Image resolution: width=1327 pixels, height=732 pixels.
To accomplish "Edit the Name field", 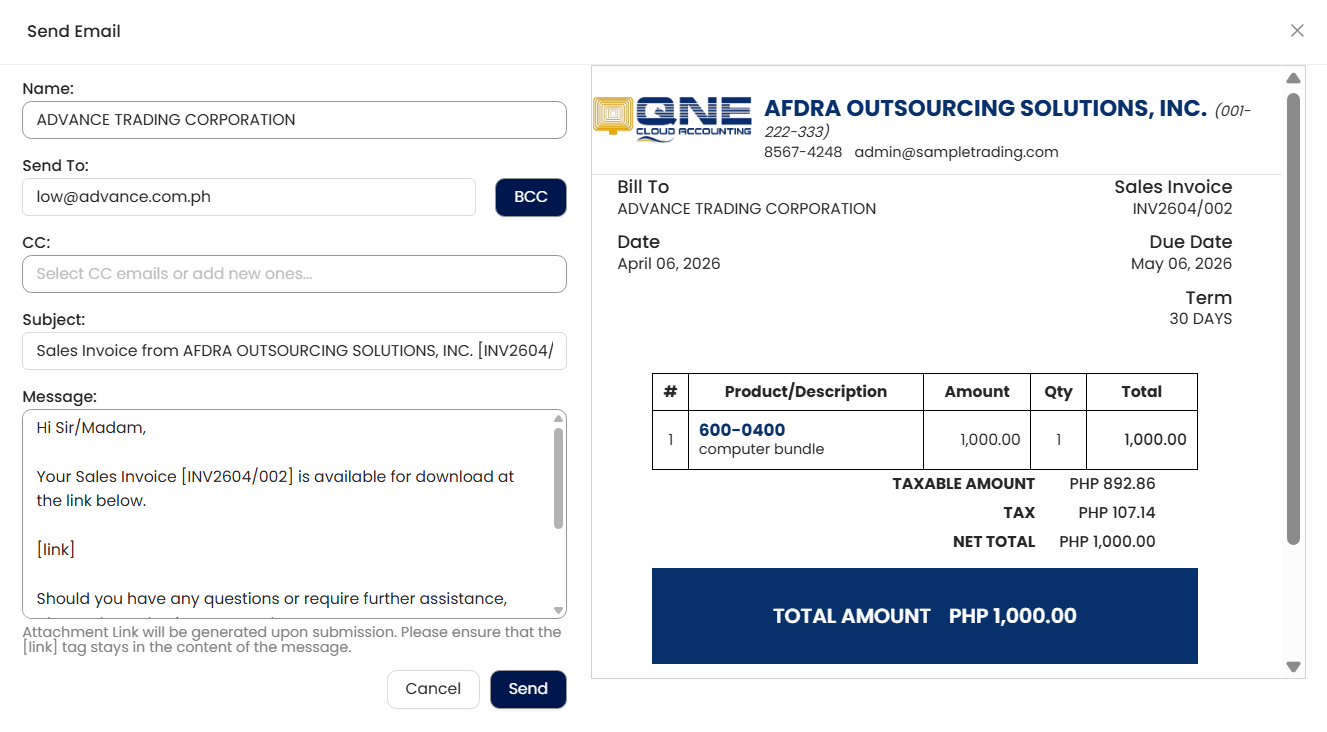I will point(294,120).
